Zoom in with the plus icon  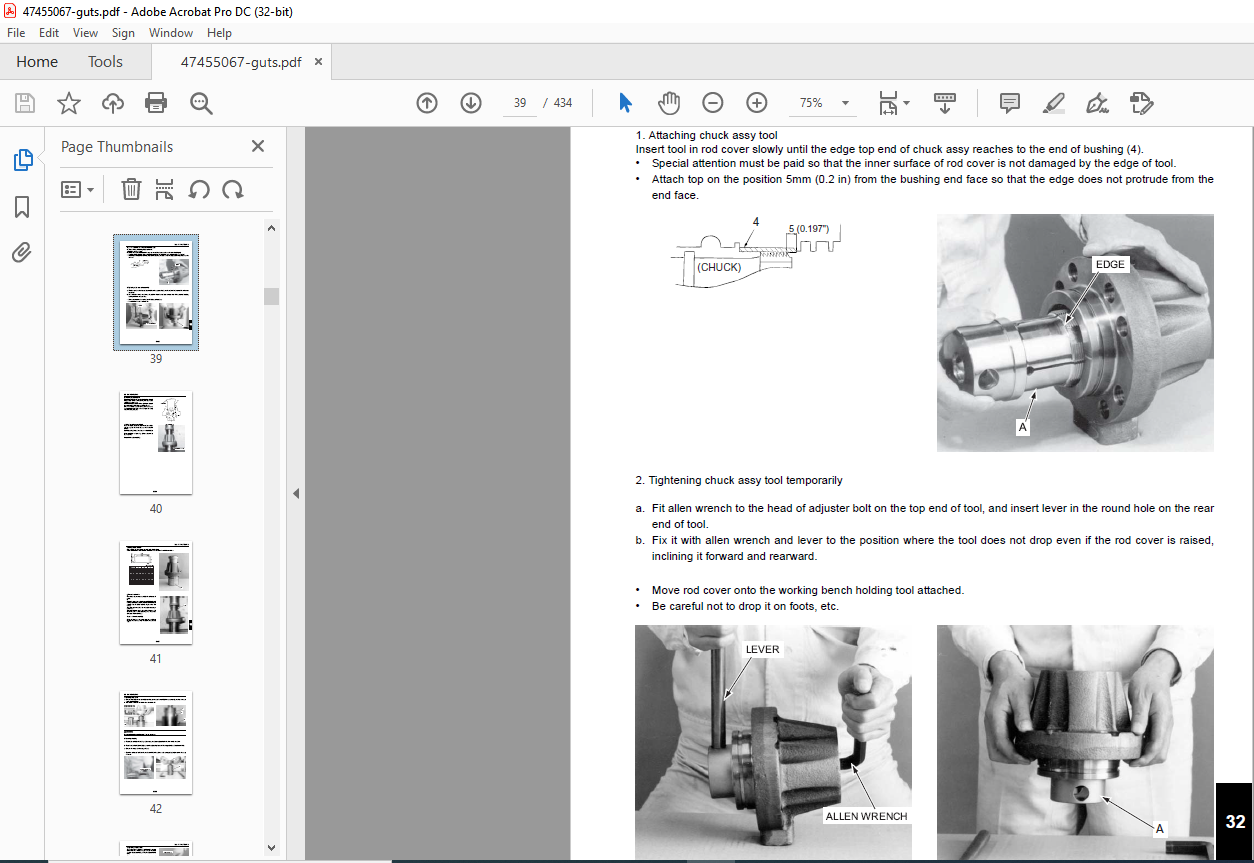[x=757, y=103]
